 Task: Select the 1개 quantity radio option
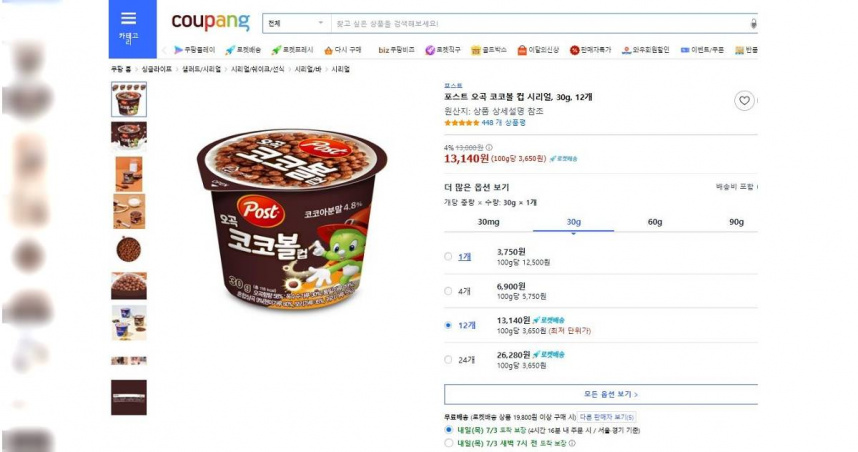(x=448, y=257)
